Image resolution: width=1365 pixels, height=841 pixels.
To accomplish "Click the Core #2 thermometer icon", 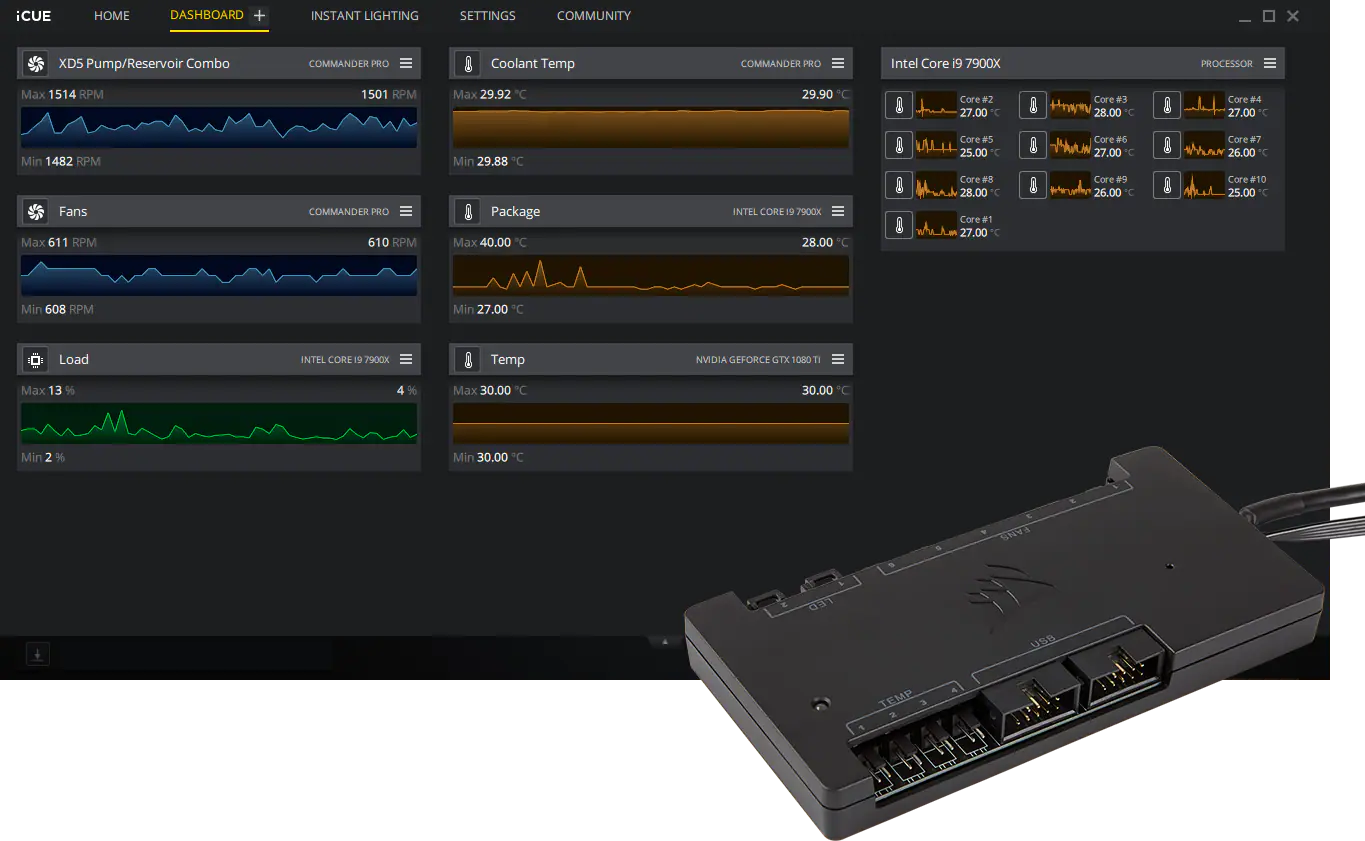I will 899,105.
